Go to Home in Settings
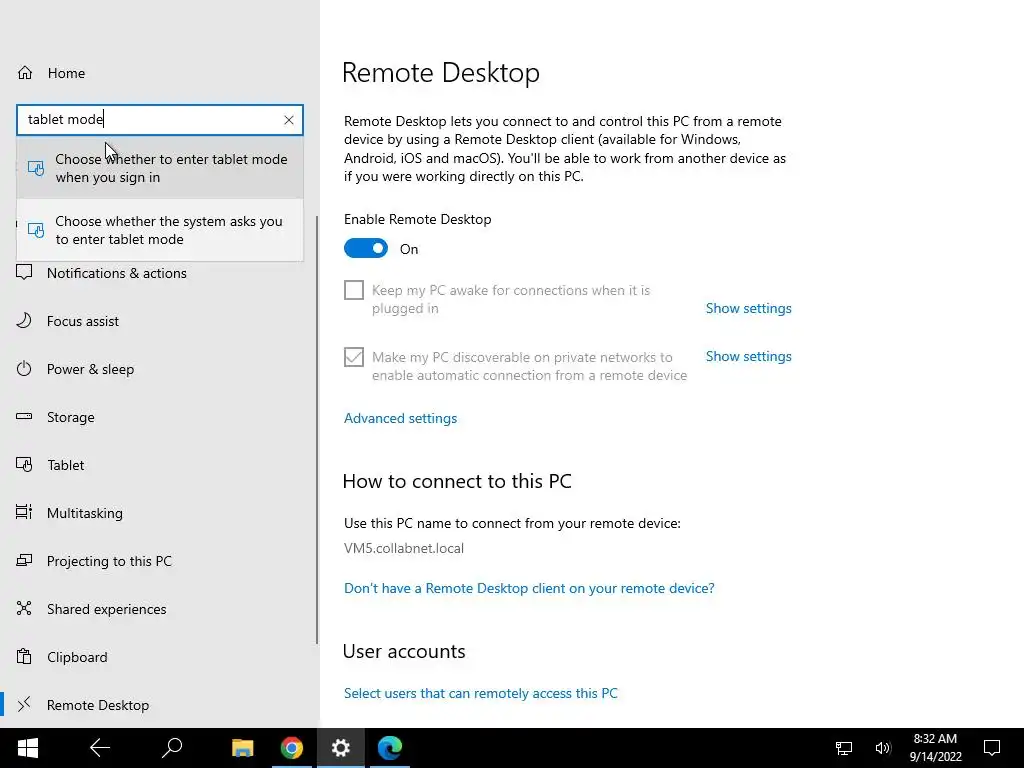Viewport: 1024px width, 768px height. (x=66, y=73)
